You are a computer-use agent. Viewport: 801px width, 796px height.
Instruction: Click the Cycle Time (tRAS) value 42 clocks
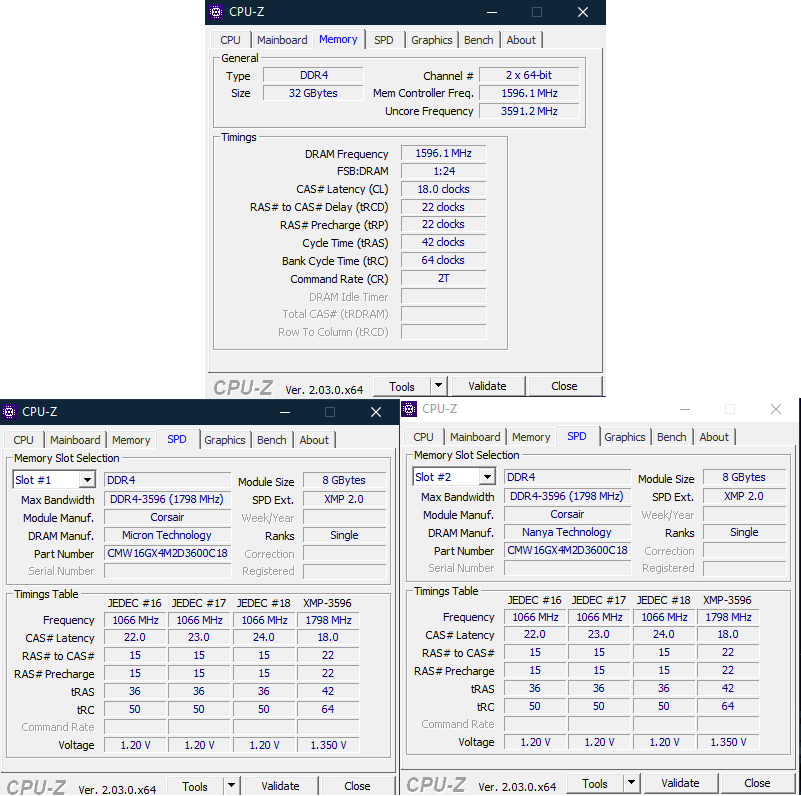(x=443, y=242)
